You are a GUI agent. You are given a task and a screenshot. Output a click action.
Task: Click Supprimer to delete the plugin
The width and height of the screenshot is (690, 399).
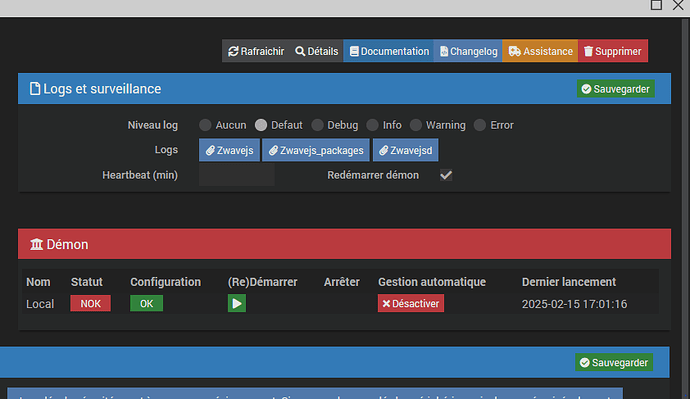click(x=613, y=51)
